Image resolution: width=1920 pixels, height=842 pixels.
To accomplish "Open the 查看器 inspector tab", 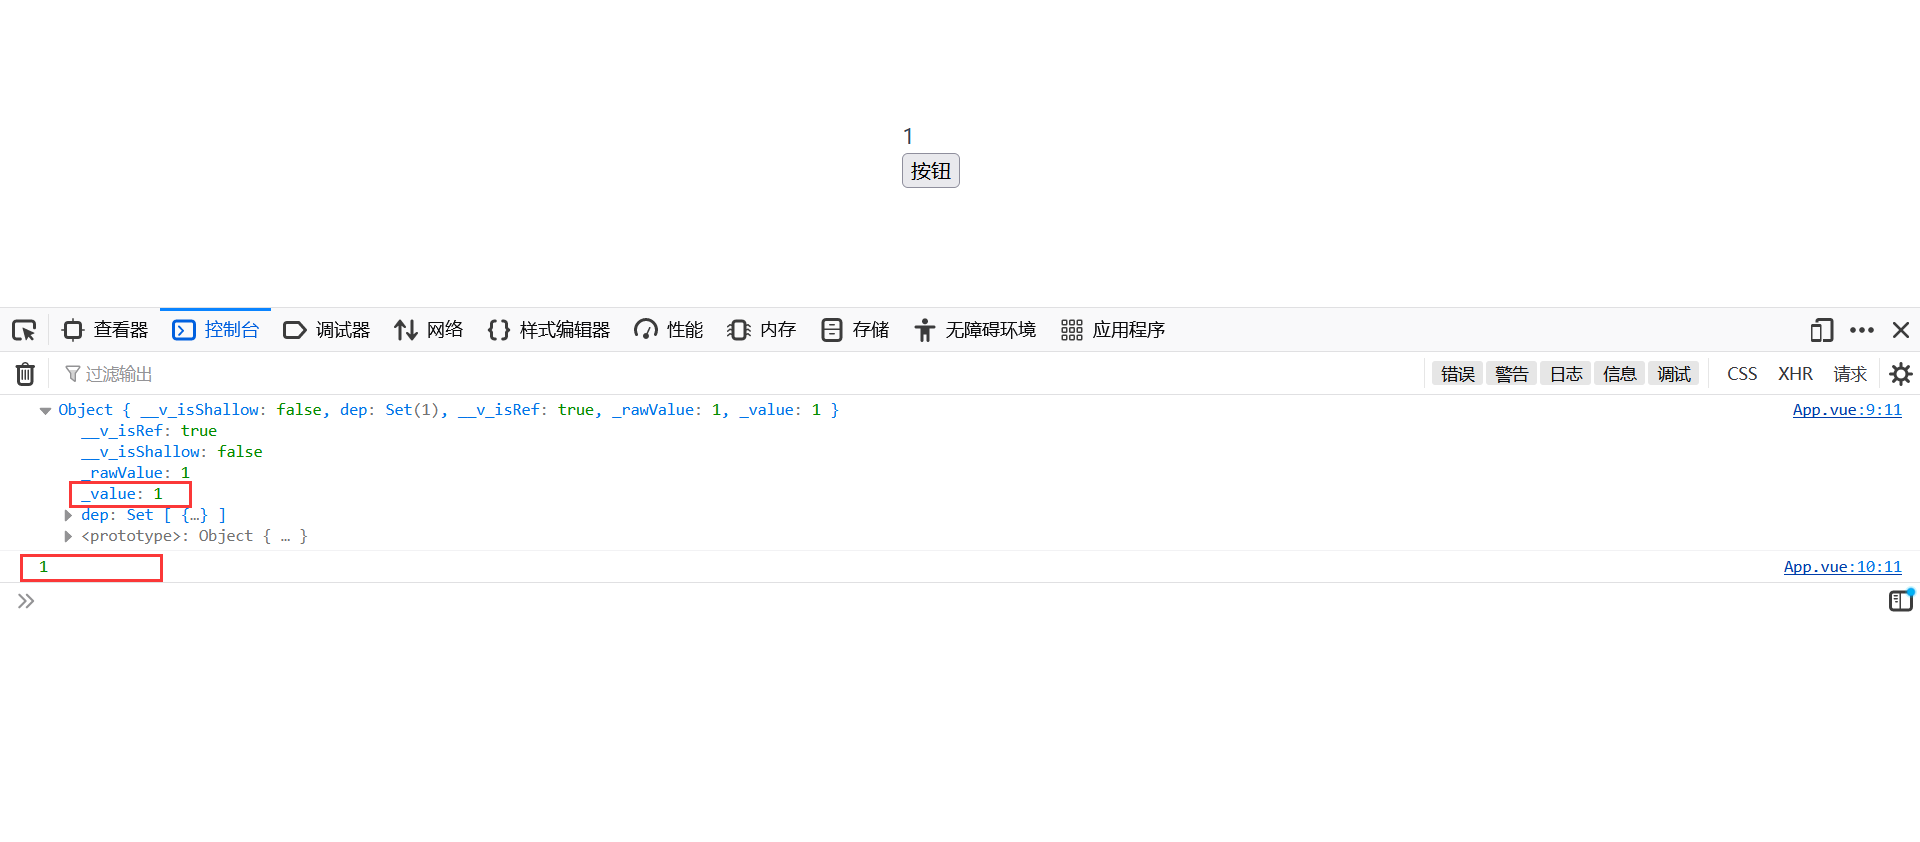I will (105, 330).
